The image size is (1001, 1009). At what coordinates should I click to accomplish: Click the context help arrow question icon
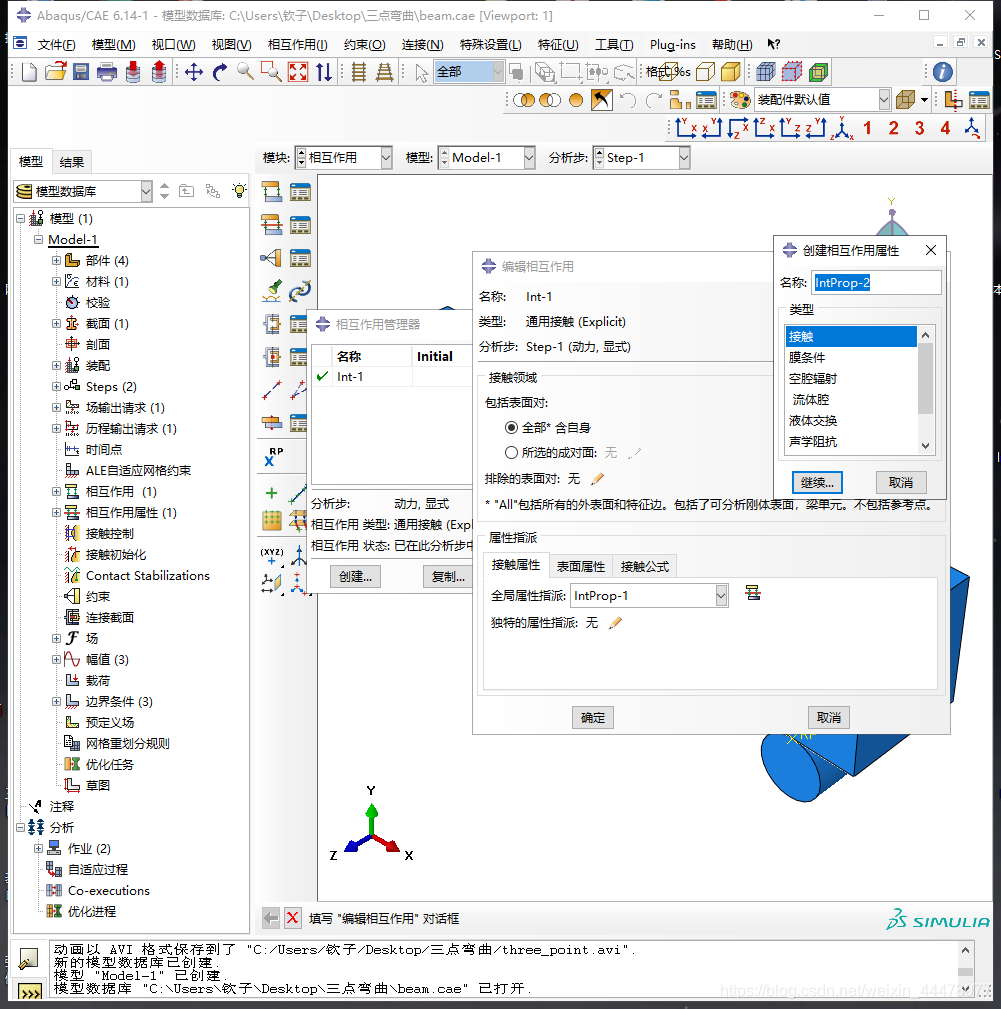pyautogui.click(x=773, y=44)
